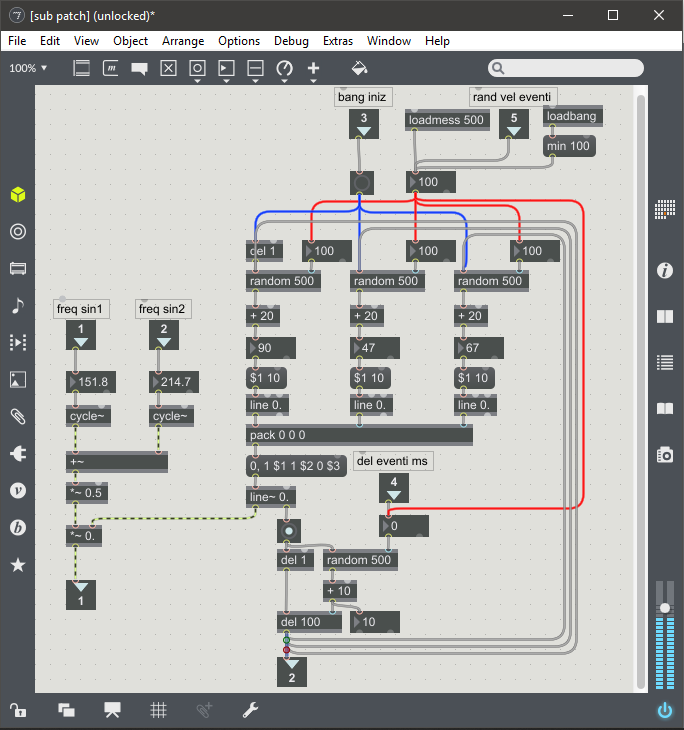Image resolution: width=684 pixels, height=730 pixels.
Task: Select the pack 0 0 0 object
Action: tap(359, 435)
